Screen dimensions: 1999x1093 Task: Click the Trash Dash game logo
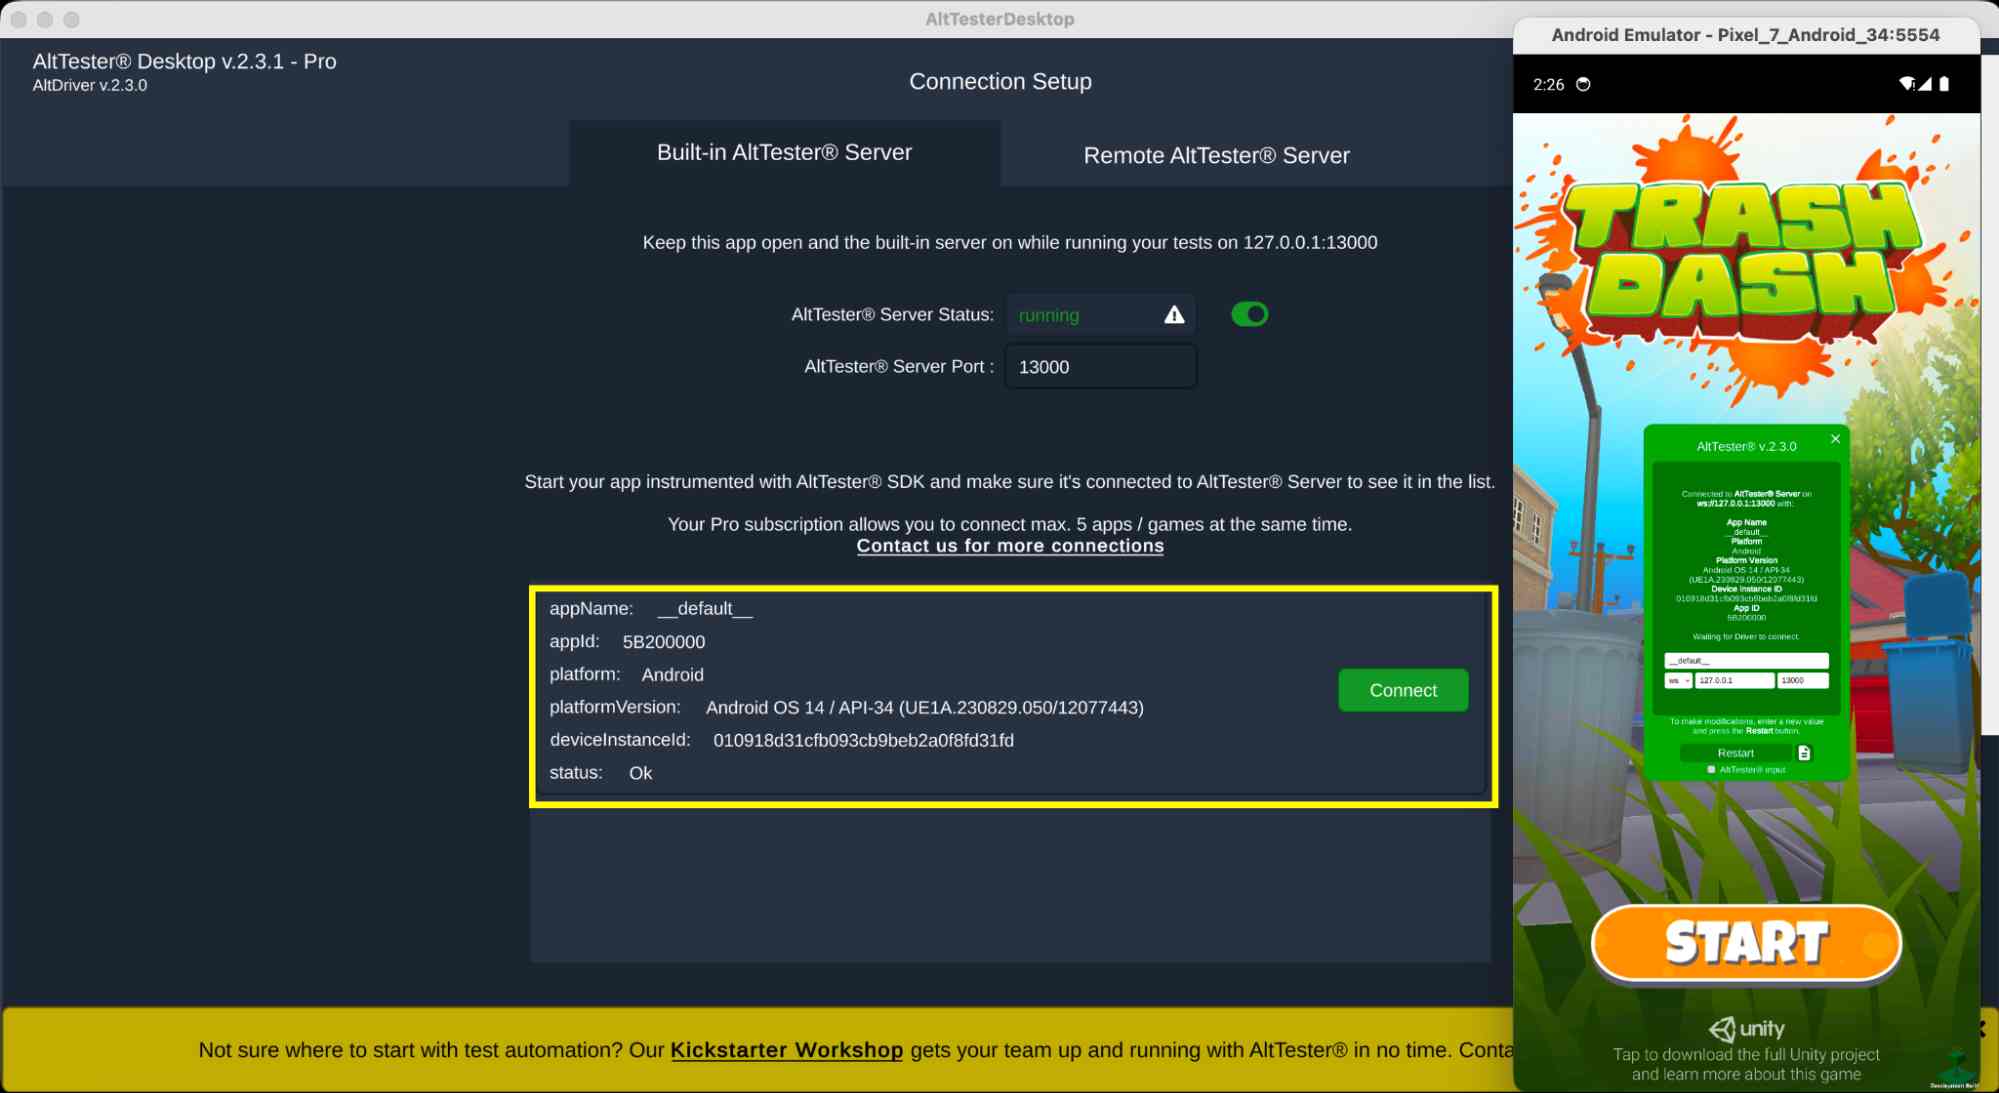pos(1742,260)
